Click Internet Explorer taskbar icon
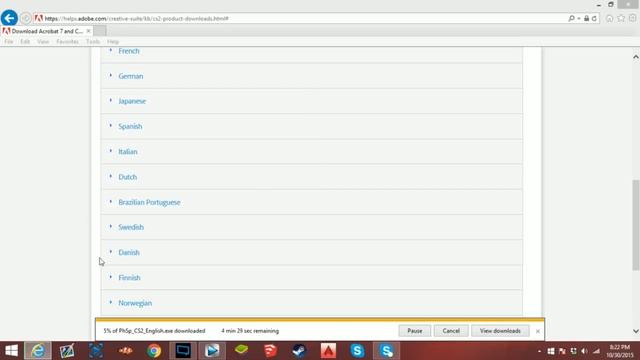 point(38,351)
